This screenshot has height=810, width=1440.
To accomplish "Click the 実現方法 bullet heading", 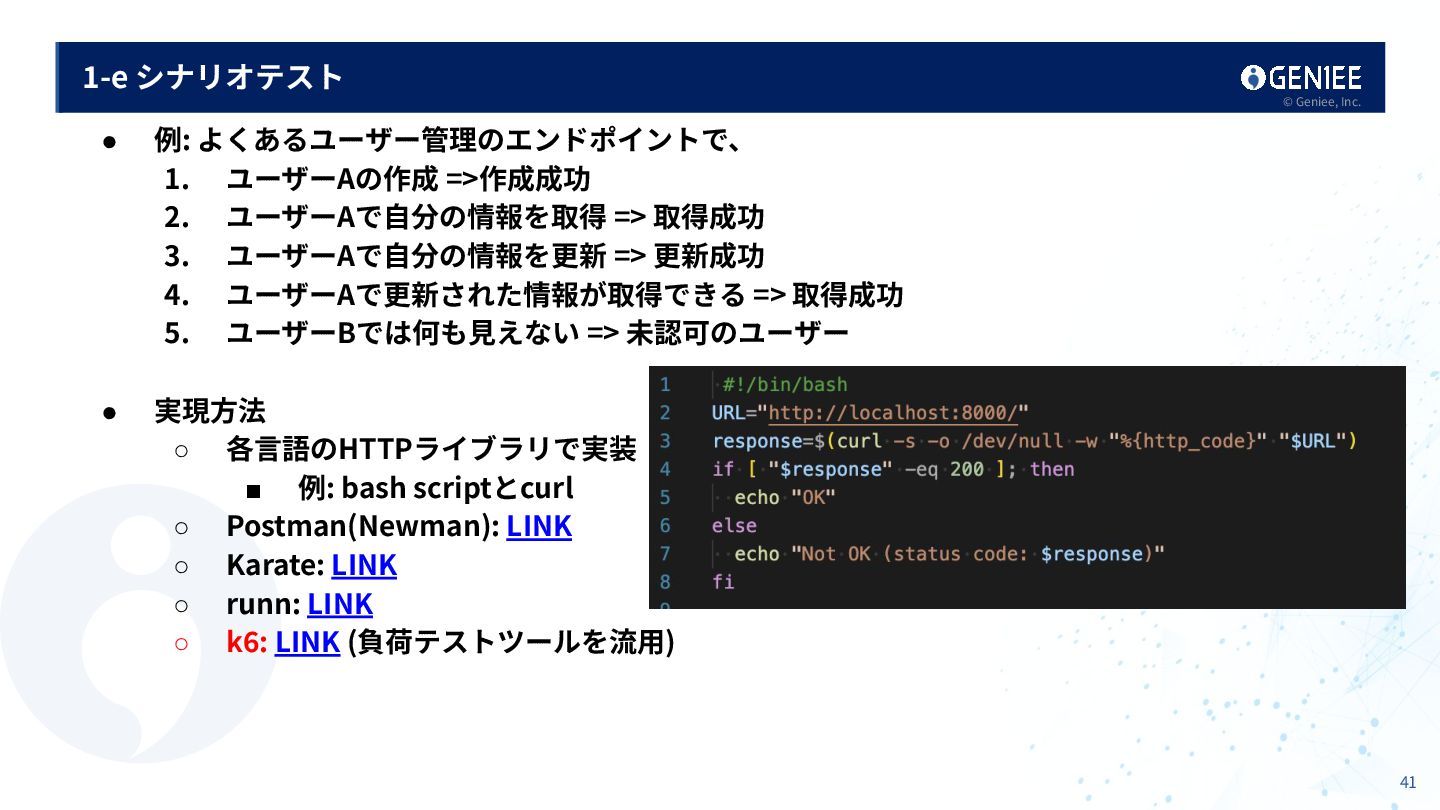I will [x=210, y=411].
